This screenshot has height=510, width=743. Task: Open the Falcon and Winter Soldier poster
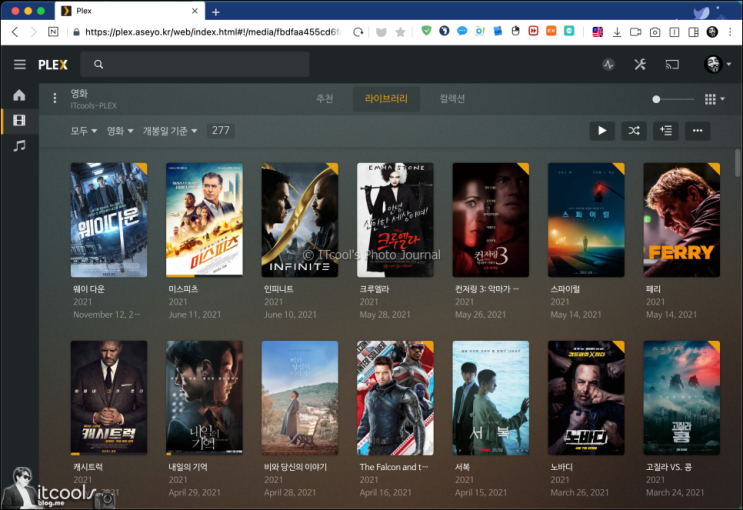click(395, 398)
